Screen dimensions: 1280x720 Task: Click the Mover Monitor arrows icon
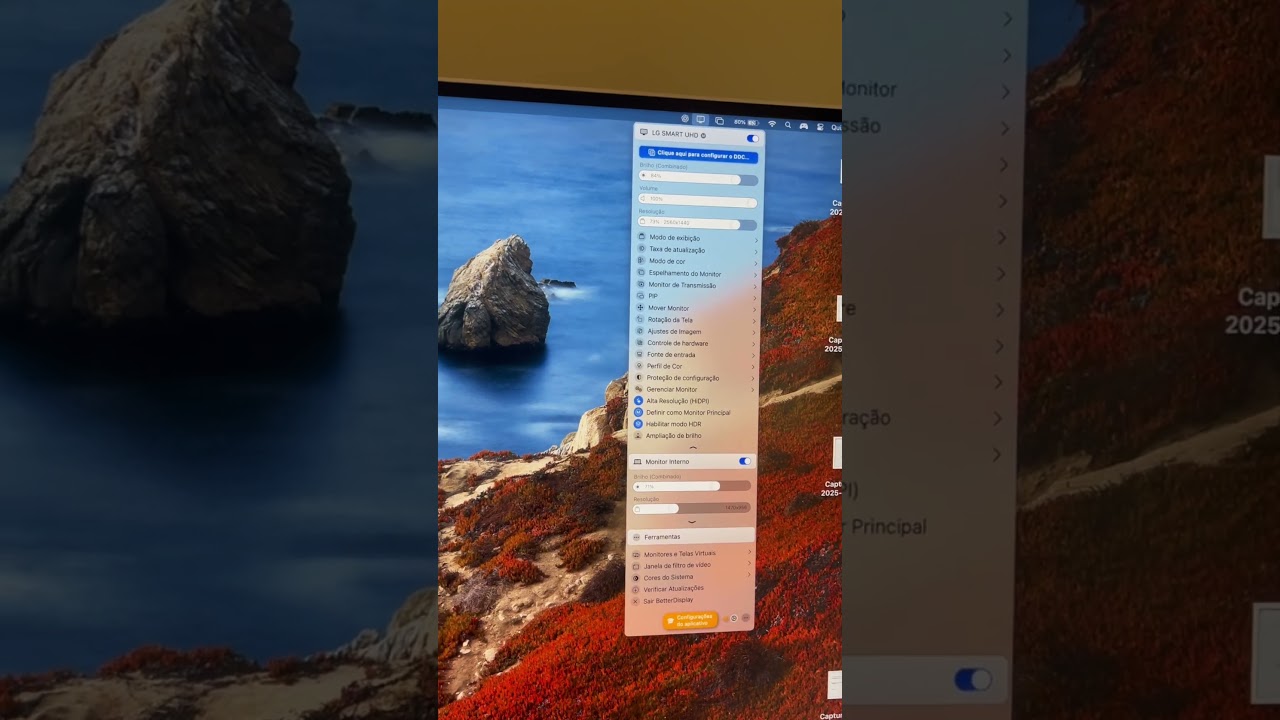(x=641, y=308)
